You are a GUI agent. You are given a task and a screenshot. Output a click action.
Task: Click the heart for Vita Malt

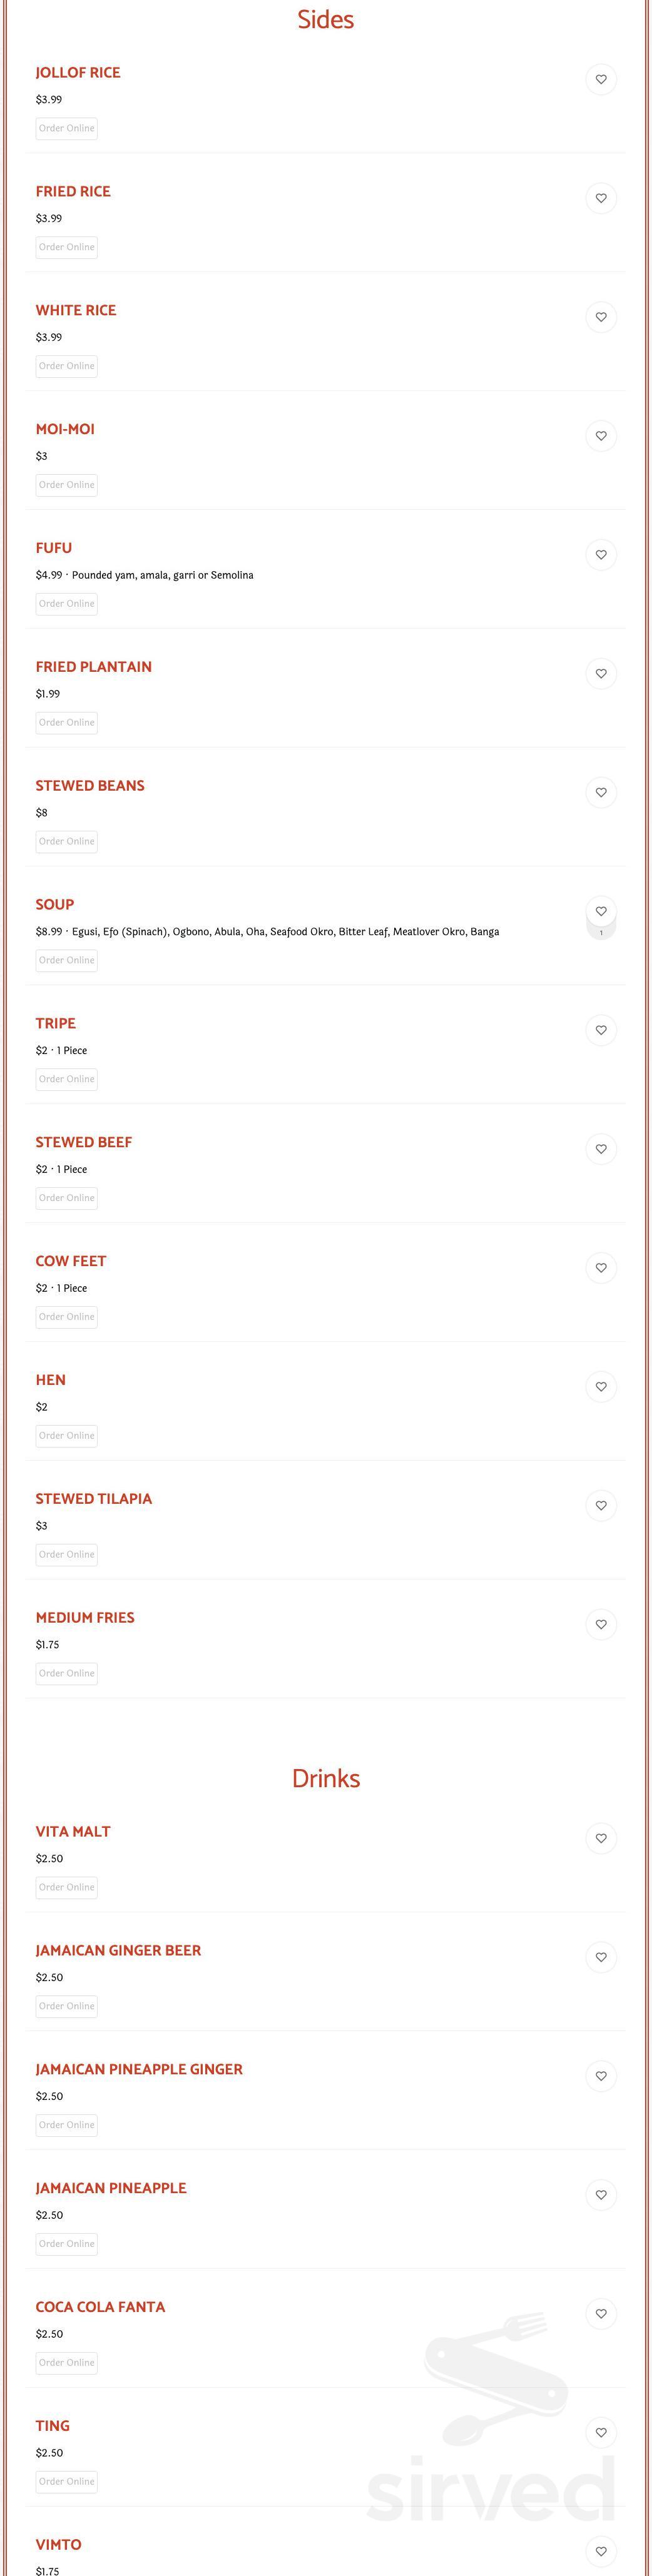pyautogui.click(x=601, y=1839)
